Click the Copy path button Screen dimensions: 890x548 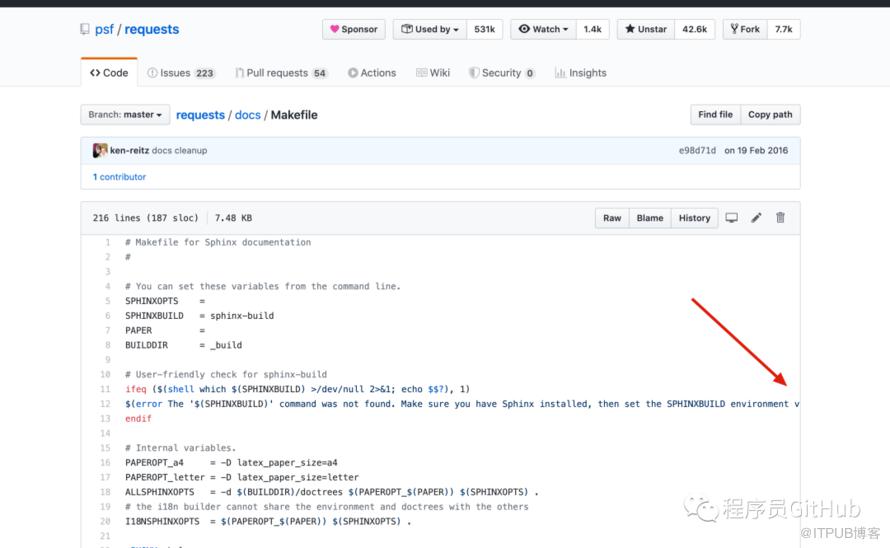(770, 115)
